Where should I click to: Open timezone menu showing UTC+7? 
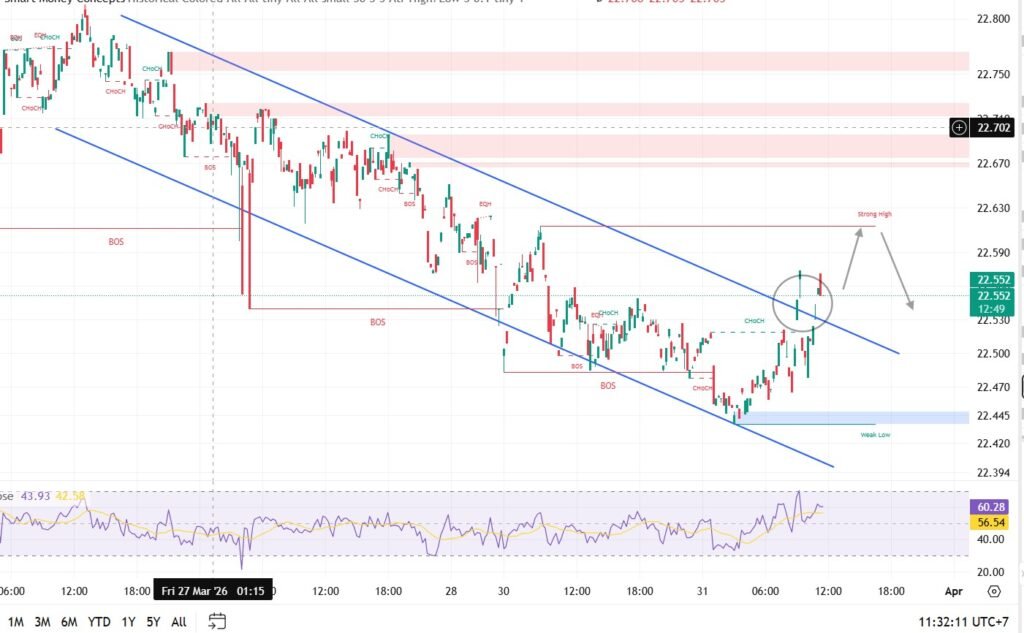coord(967,621)
